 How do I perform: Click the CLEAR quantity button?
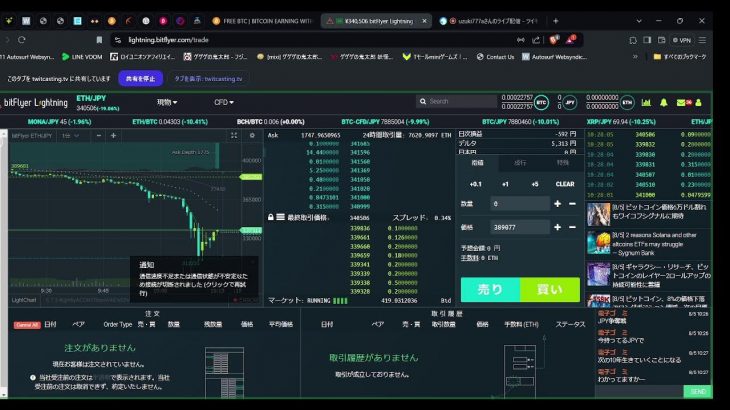click(565, 184)
